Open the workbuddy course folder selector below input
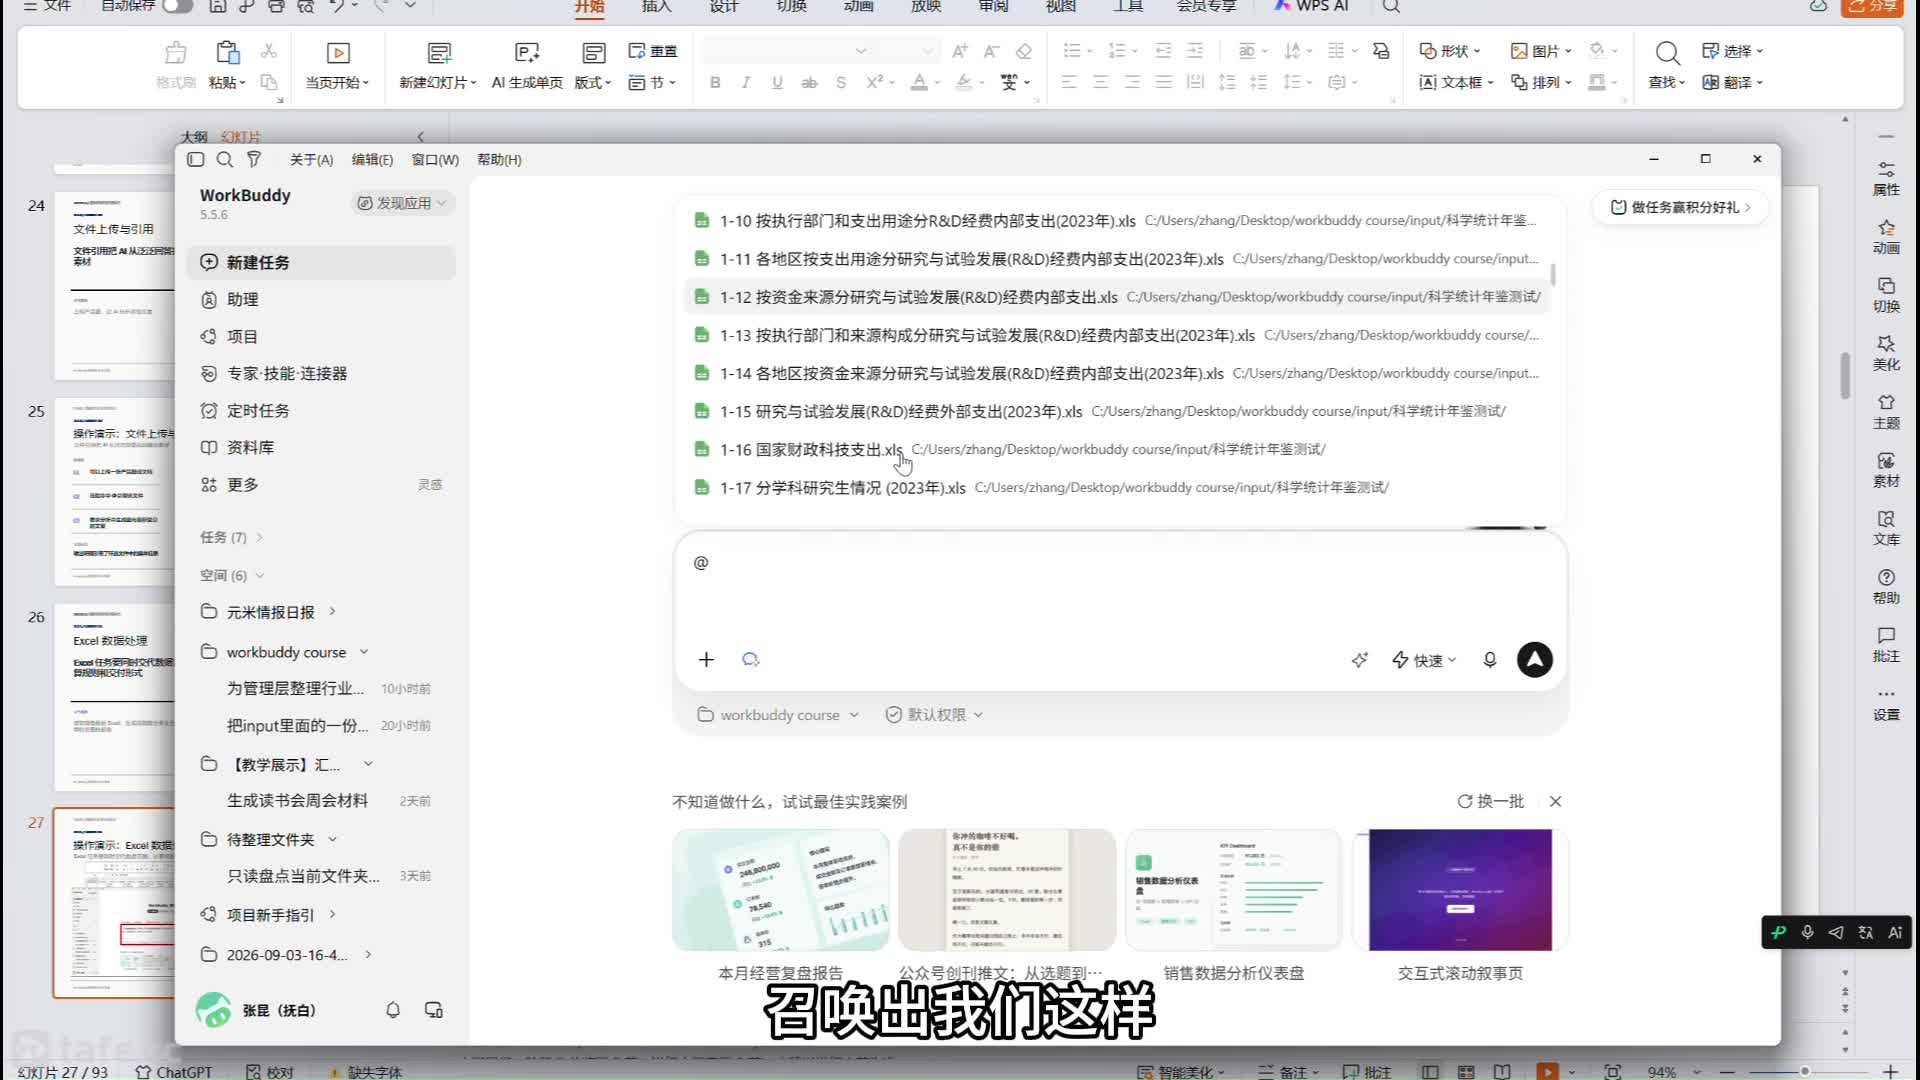Screen dimensions: 1920x1080 [778, 715]
